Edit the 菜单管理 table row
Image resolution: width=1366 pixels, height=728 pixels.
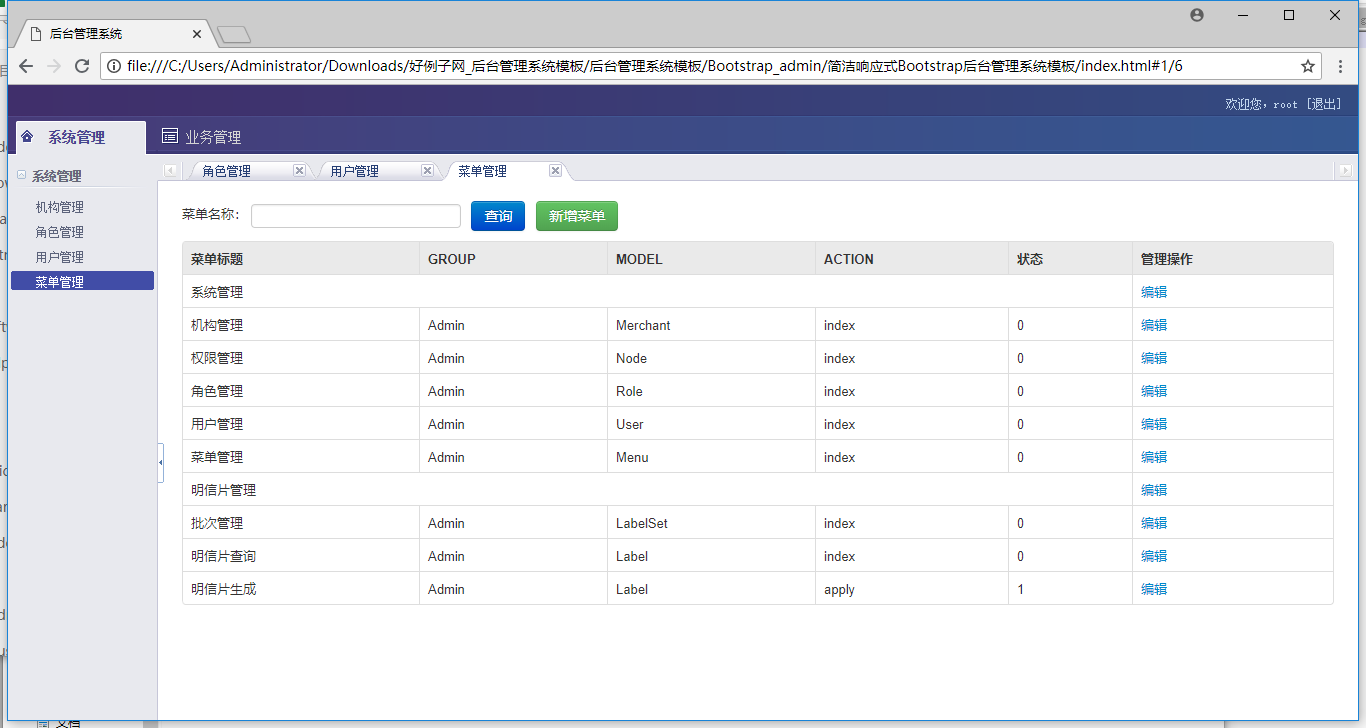click(x=1154, y=457)
